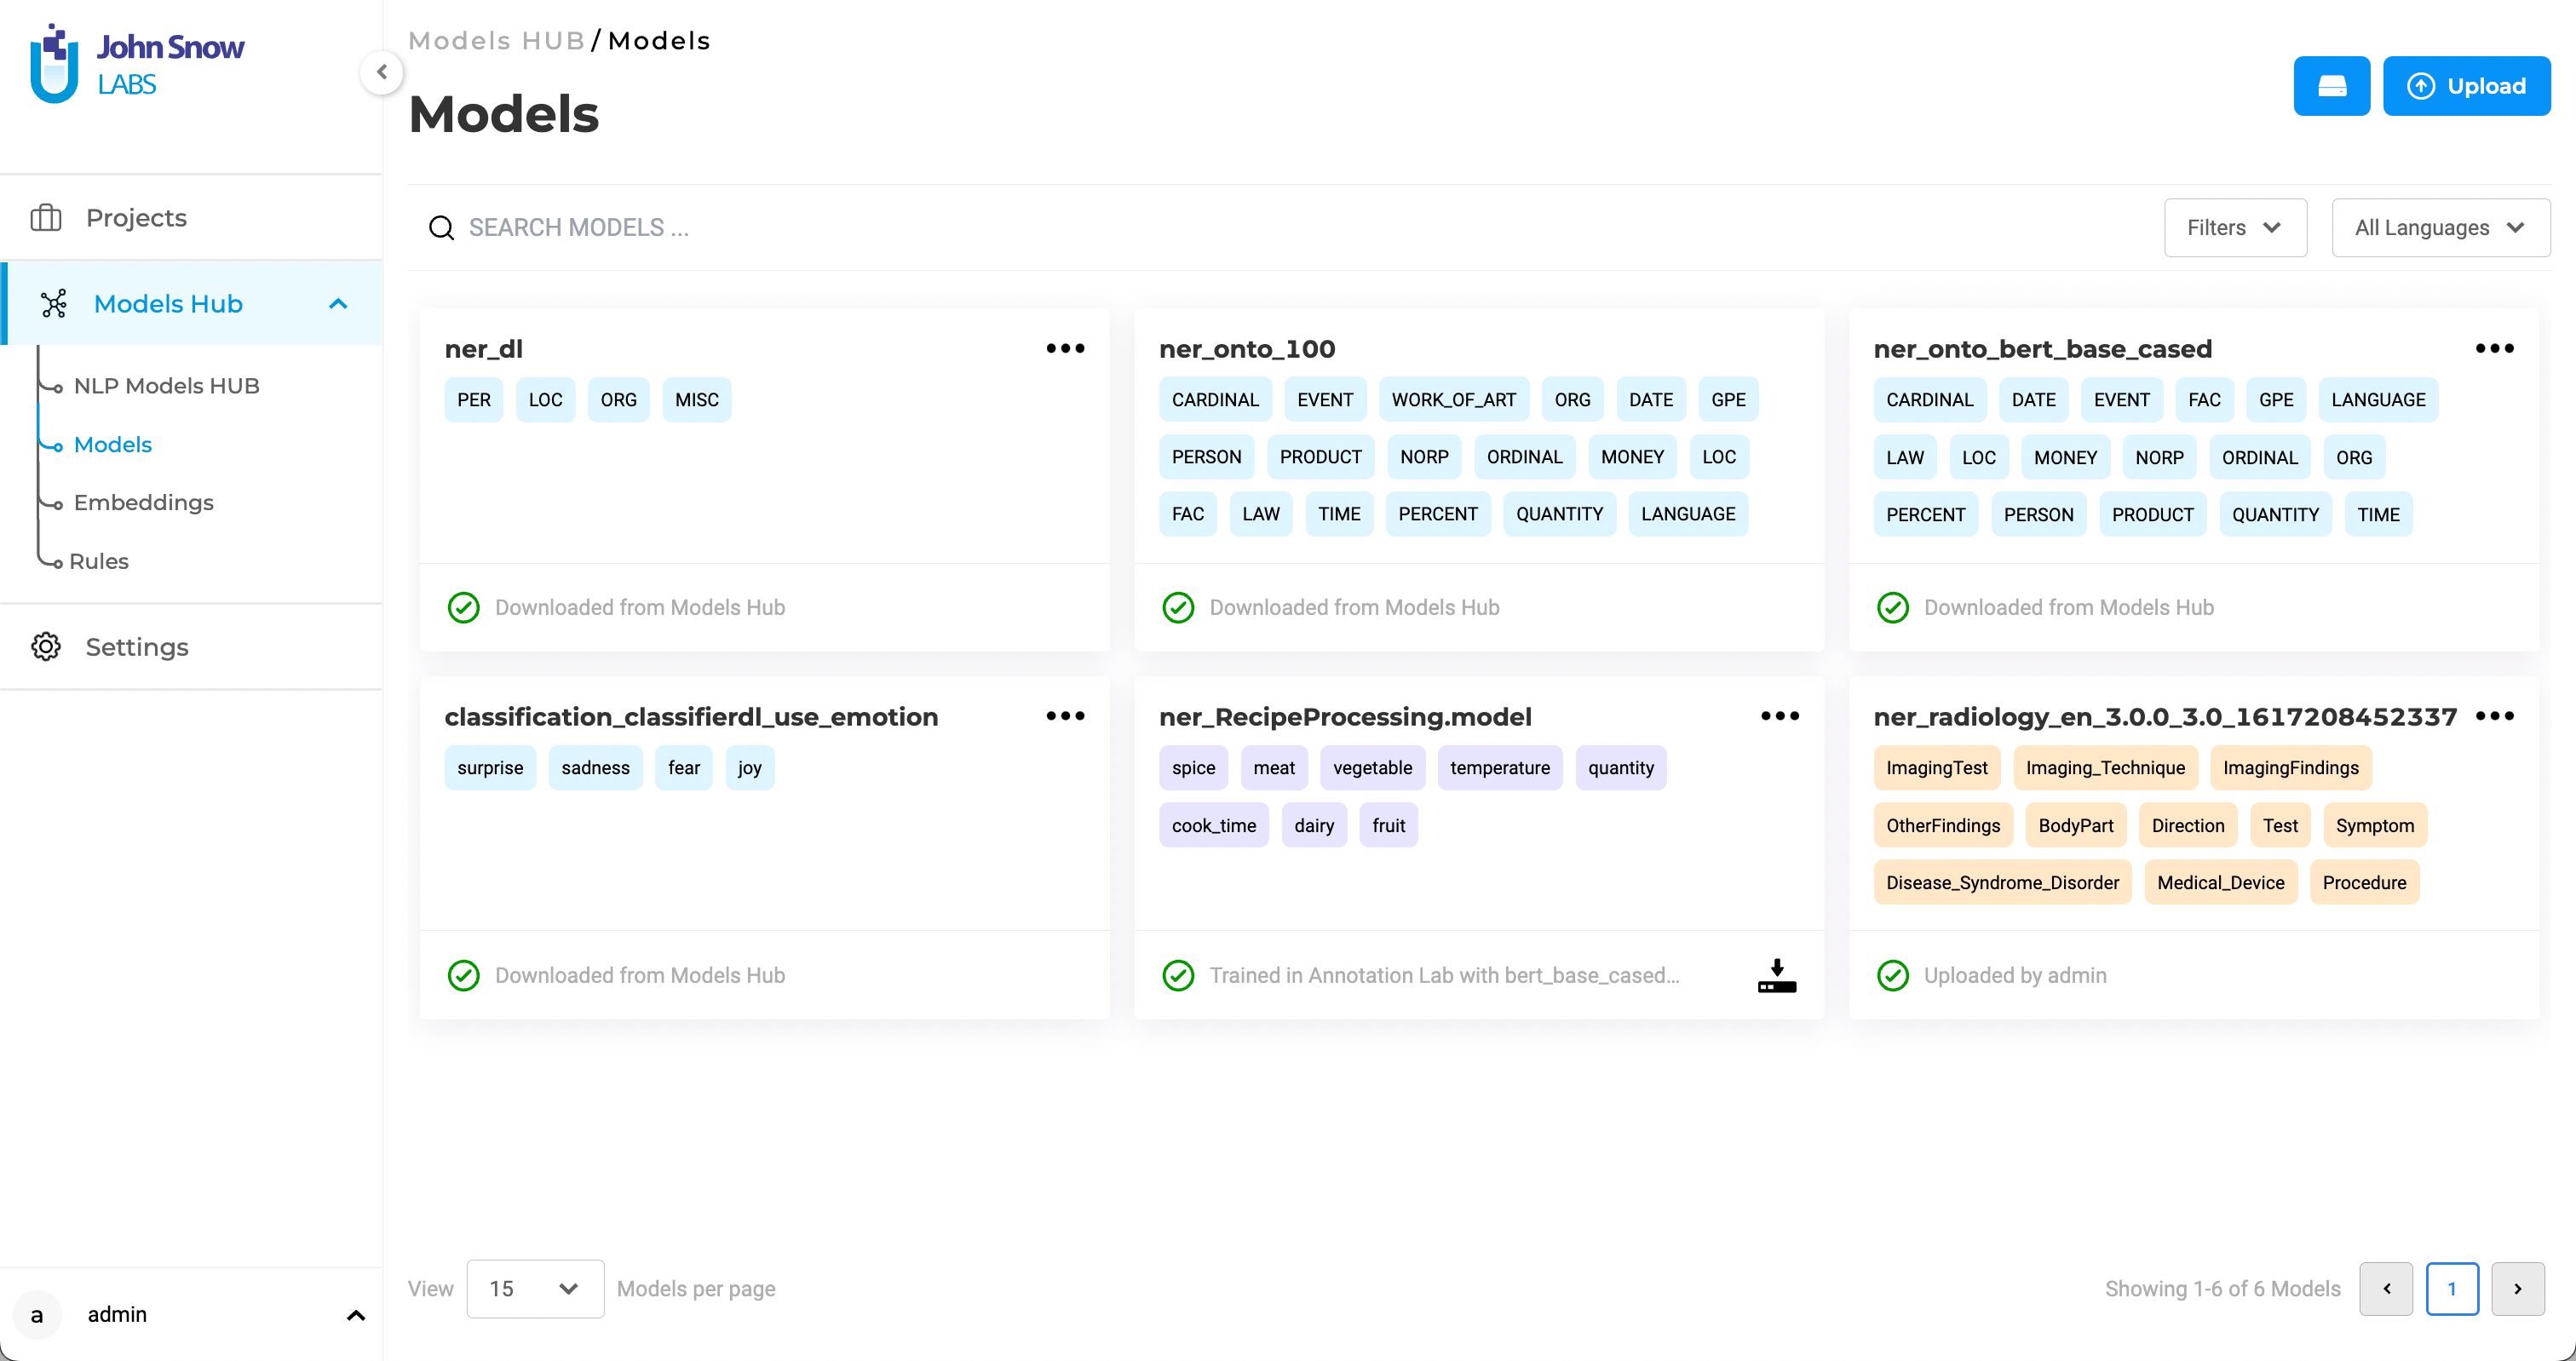Open the All Languages dropdown

tap(2440, 228)
